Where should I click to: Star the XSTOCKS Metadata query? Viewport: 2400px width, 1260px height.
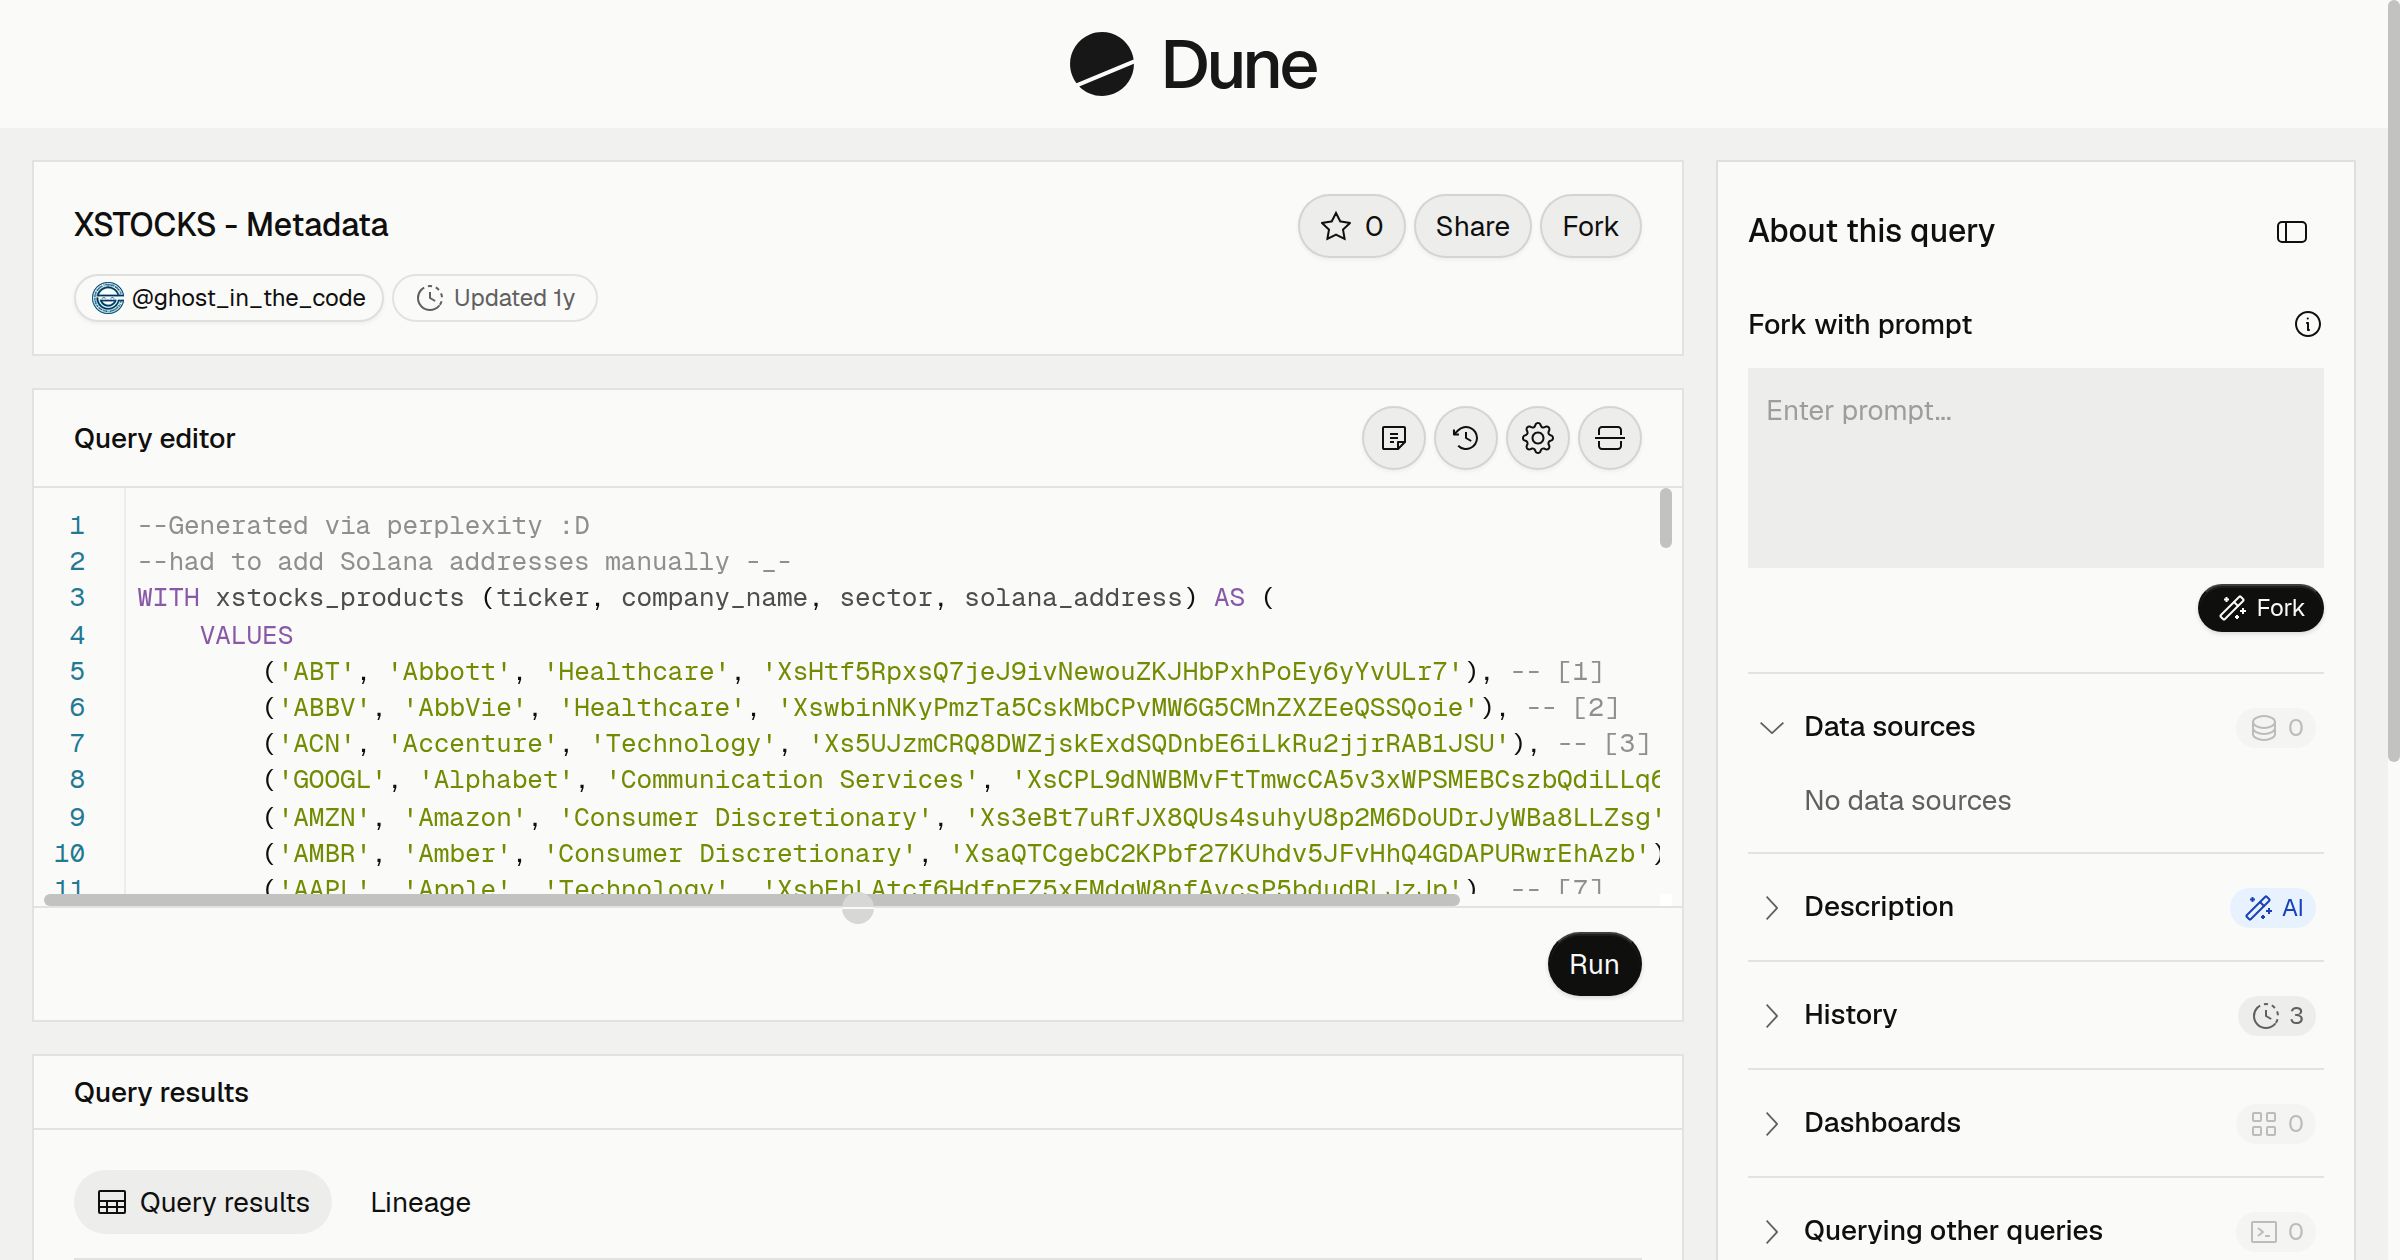click(1351, 226)
